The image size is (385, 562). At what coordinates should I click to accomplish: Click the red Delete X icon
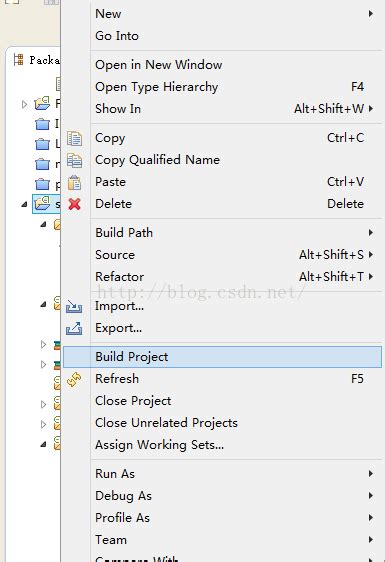click(x=74, y=204)
